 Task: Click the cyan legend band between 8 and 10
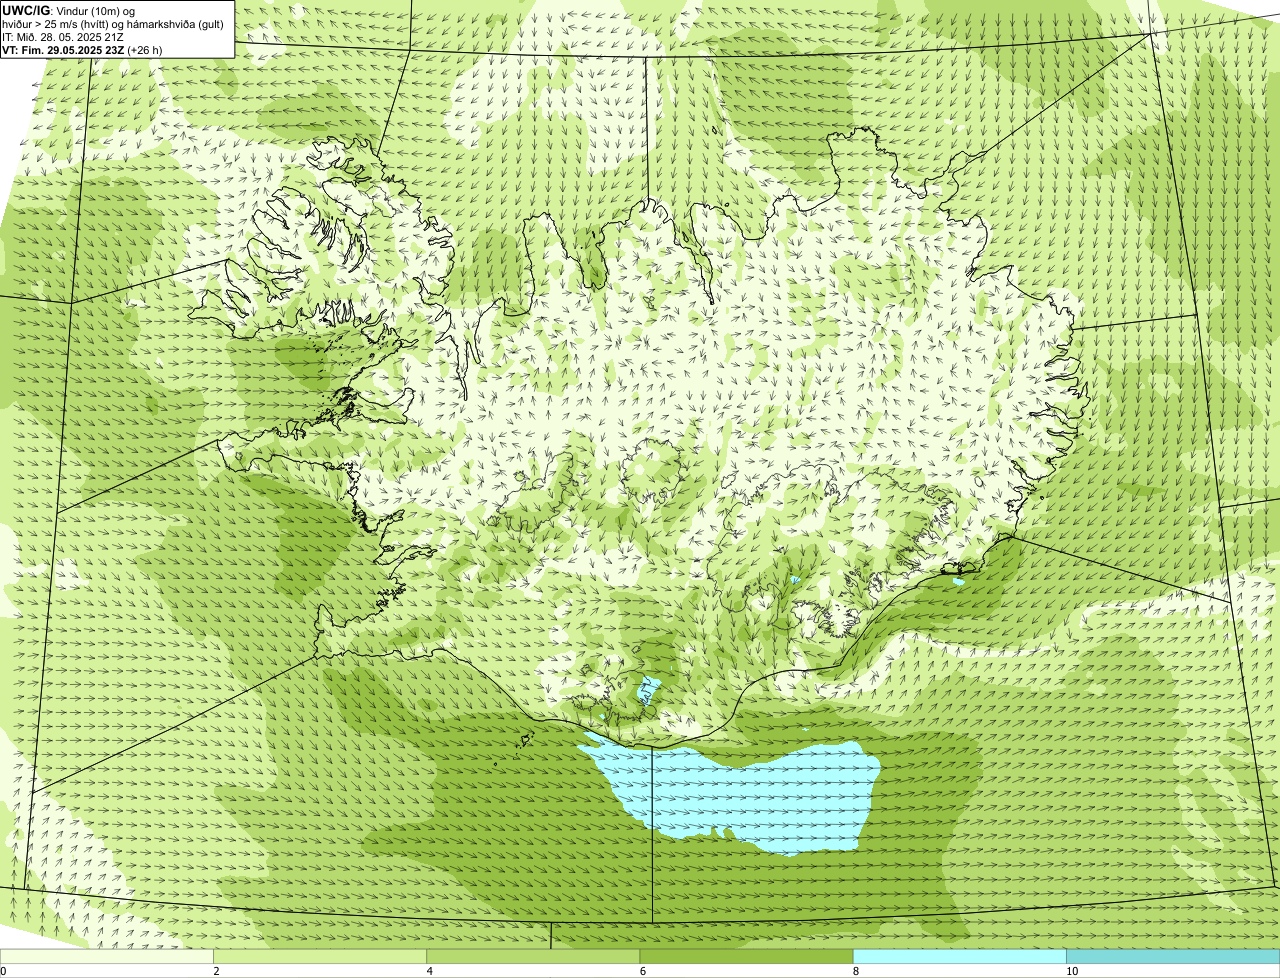(x=959, y=956)
